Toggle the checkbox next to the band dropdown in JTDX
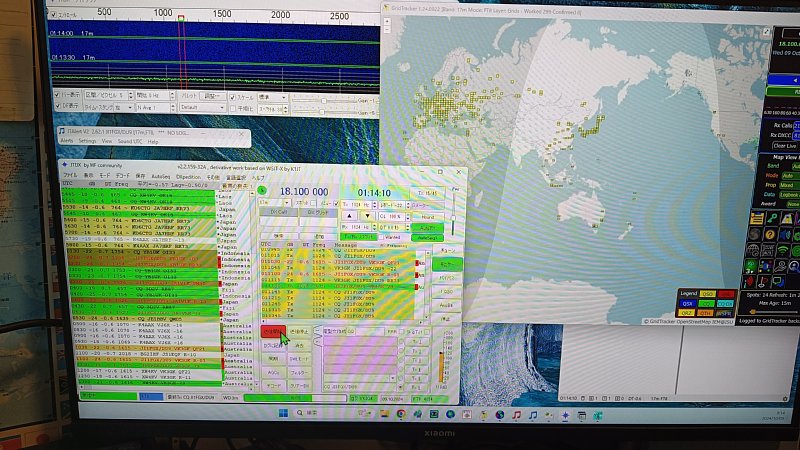This screenshot has height=450, width=800. [313, 203]
